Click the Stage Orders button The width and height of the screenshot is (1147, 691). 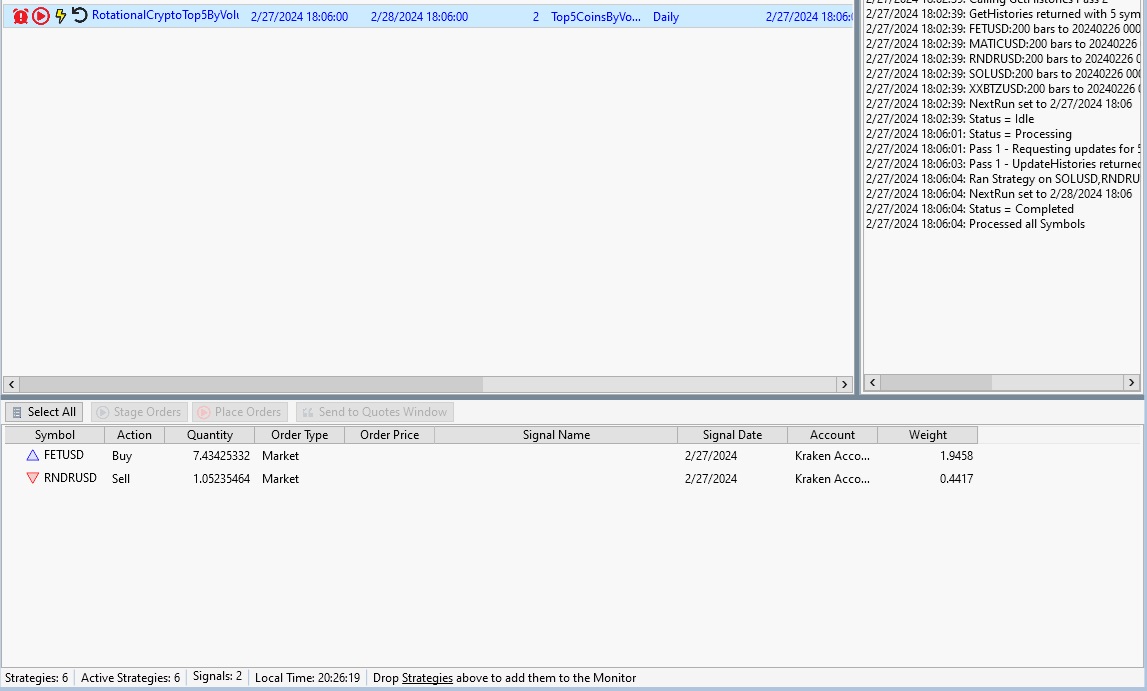139,412
